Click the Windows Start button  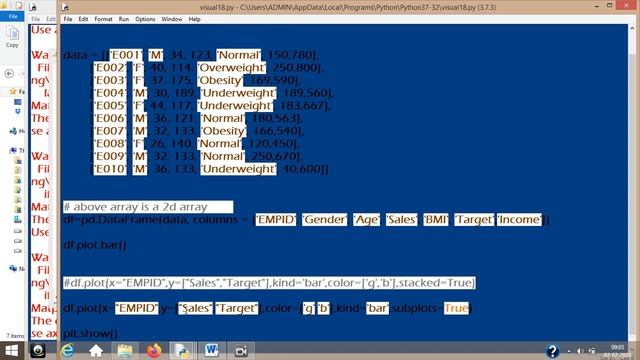[x=11, y=351]
